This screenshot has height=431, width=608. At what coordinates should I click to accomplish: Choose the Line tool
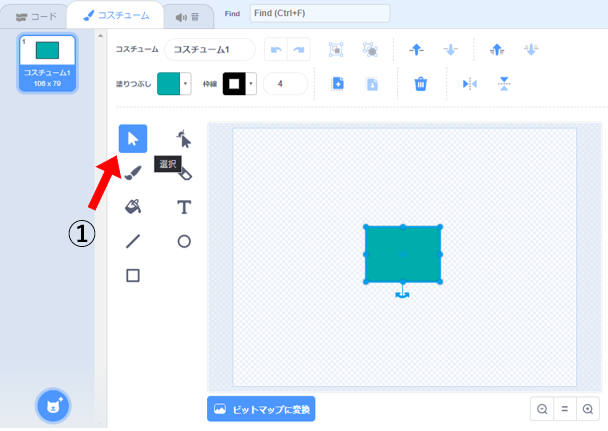pyautogui.click(x=133, y=241)
